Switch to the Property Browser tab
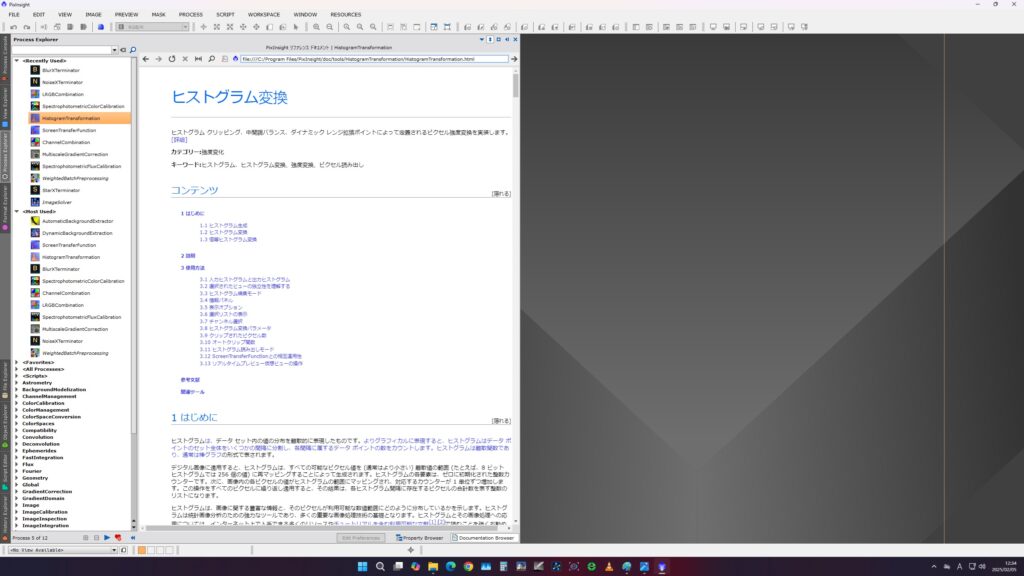The height and width of the screenshot is (576, 1024). point(419,538)
